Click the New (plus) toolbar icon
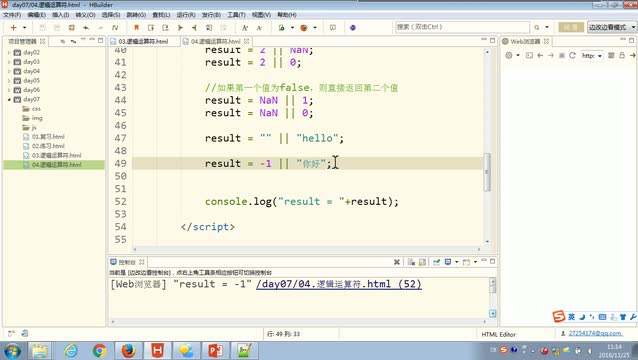The image size is (638, 360). 13,28
